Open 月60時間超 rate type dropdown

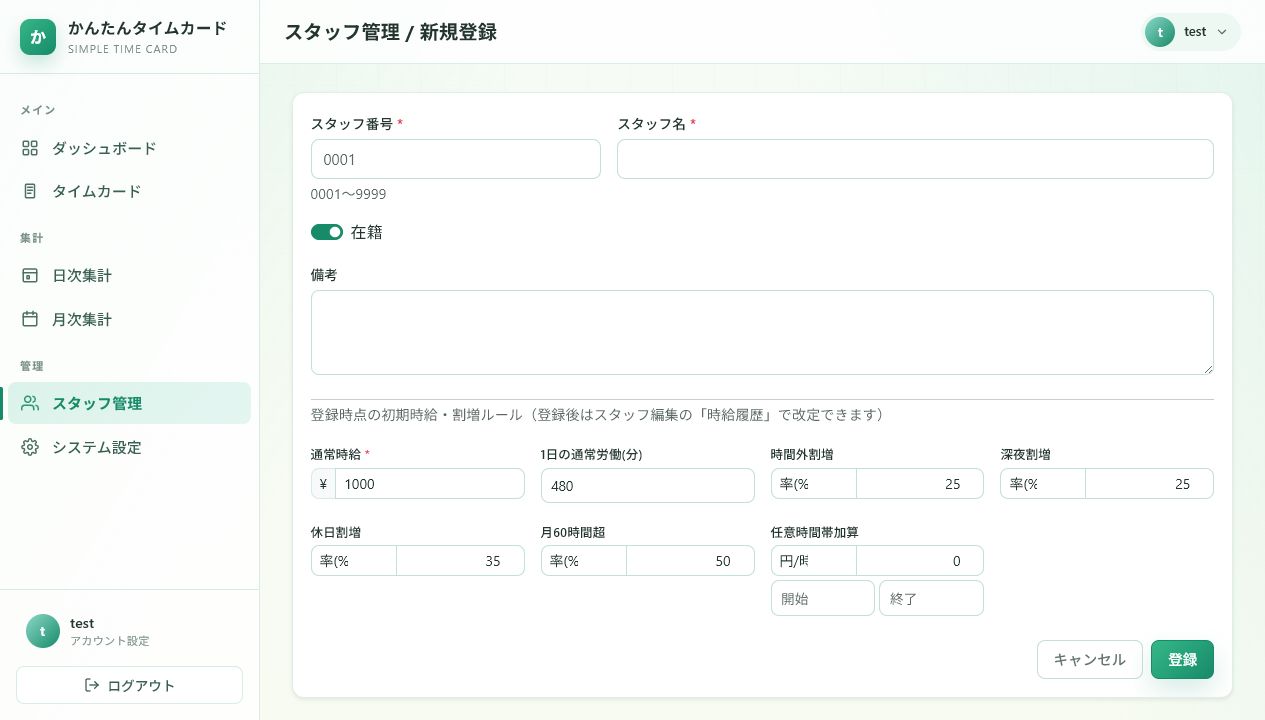pyautogui.click(x=584, y=561)
